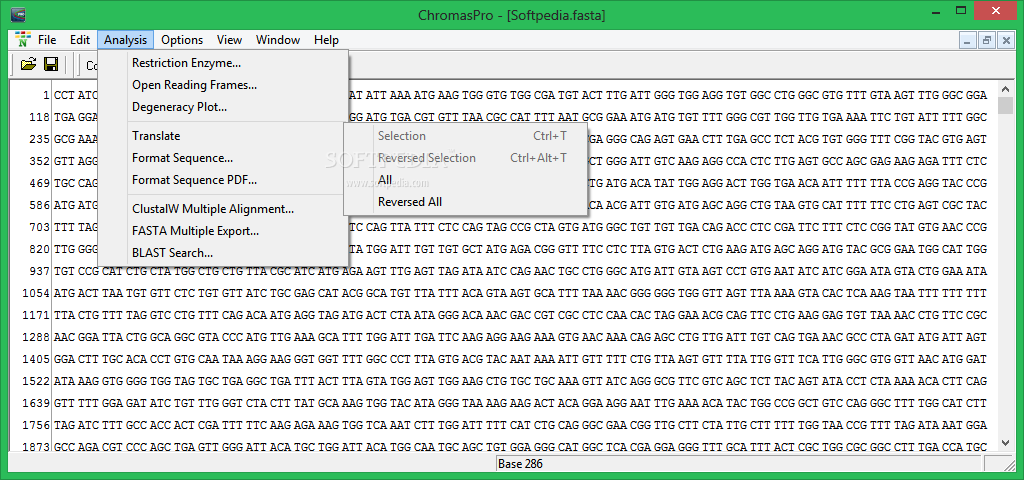This screenshot has height=480, width=1024.
Task: Click line number 235 in sequence
Action: (x=39, y=139)
